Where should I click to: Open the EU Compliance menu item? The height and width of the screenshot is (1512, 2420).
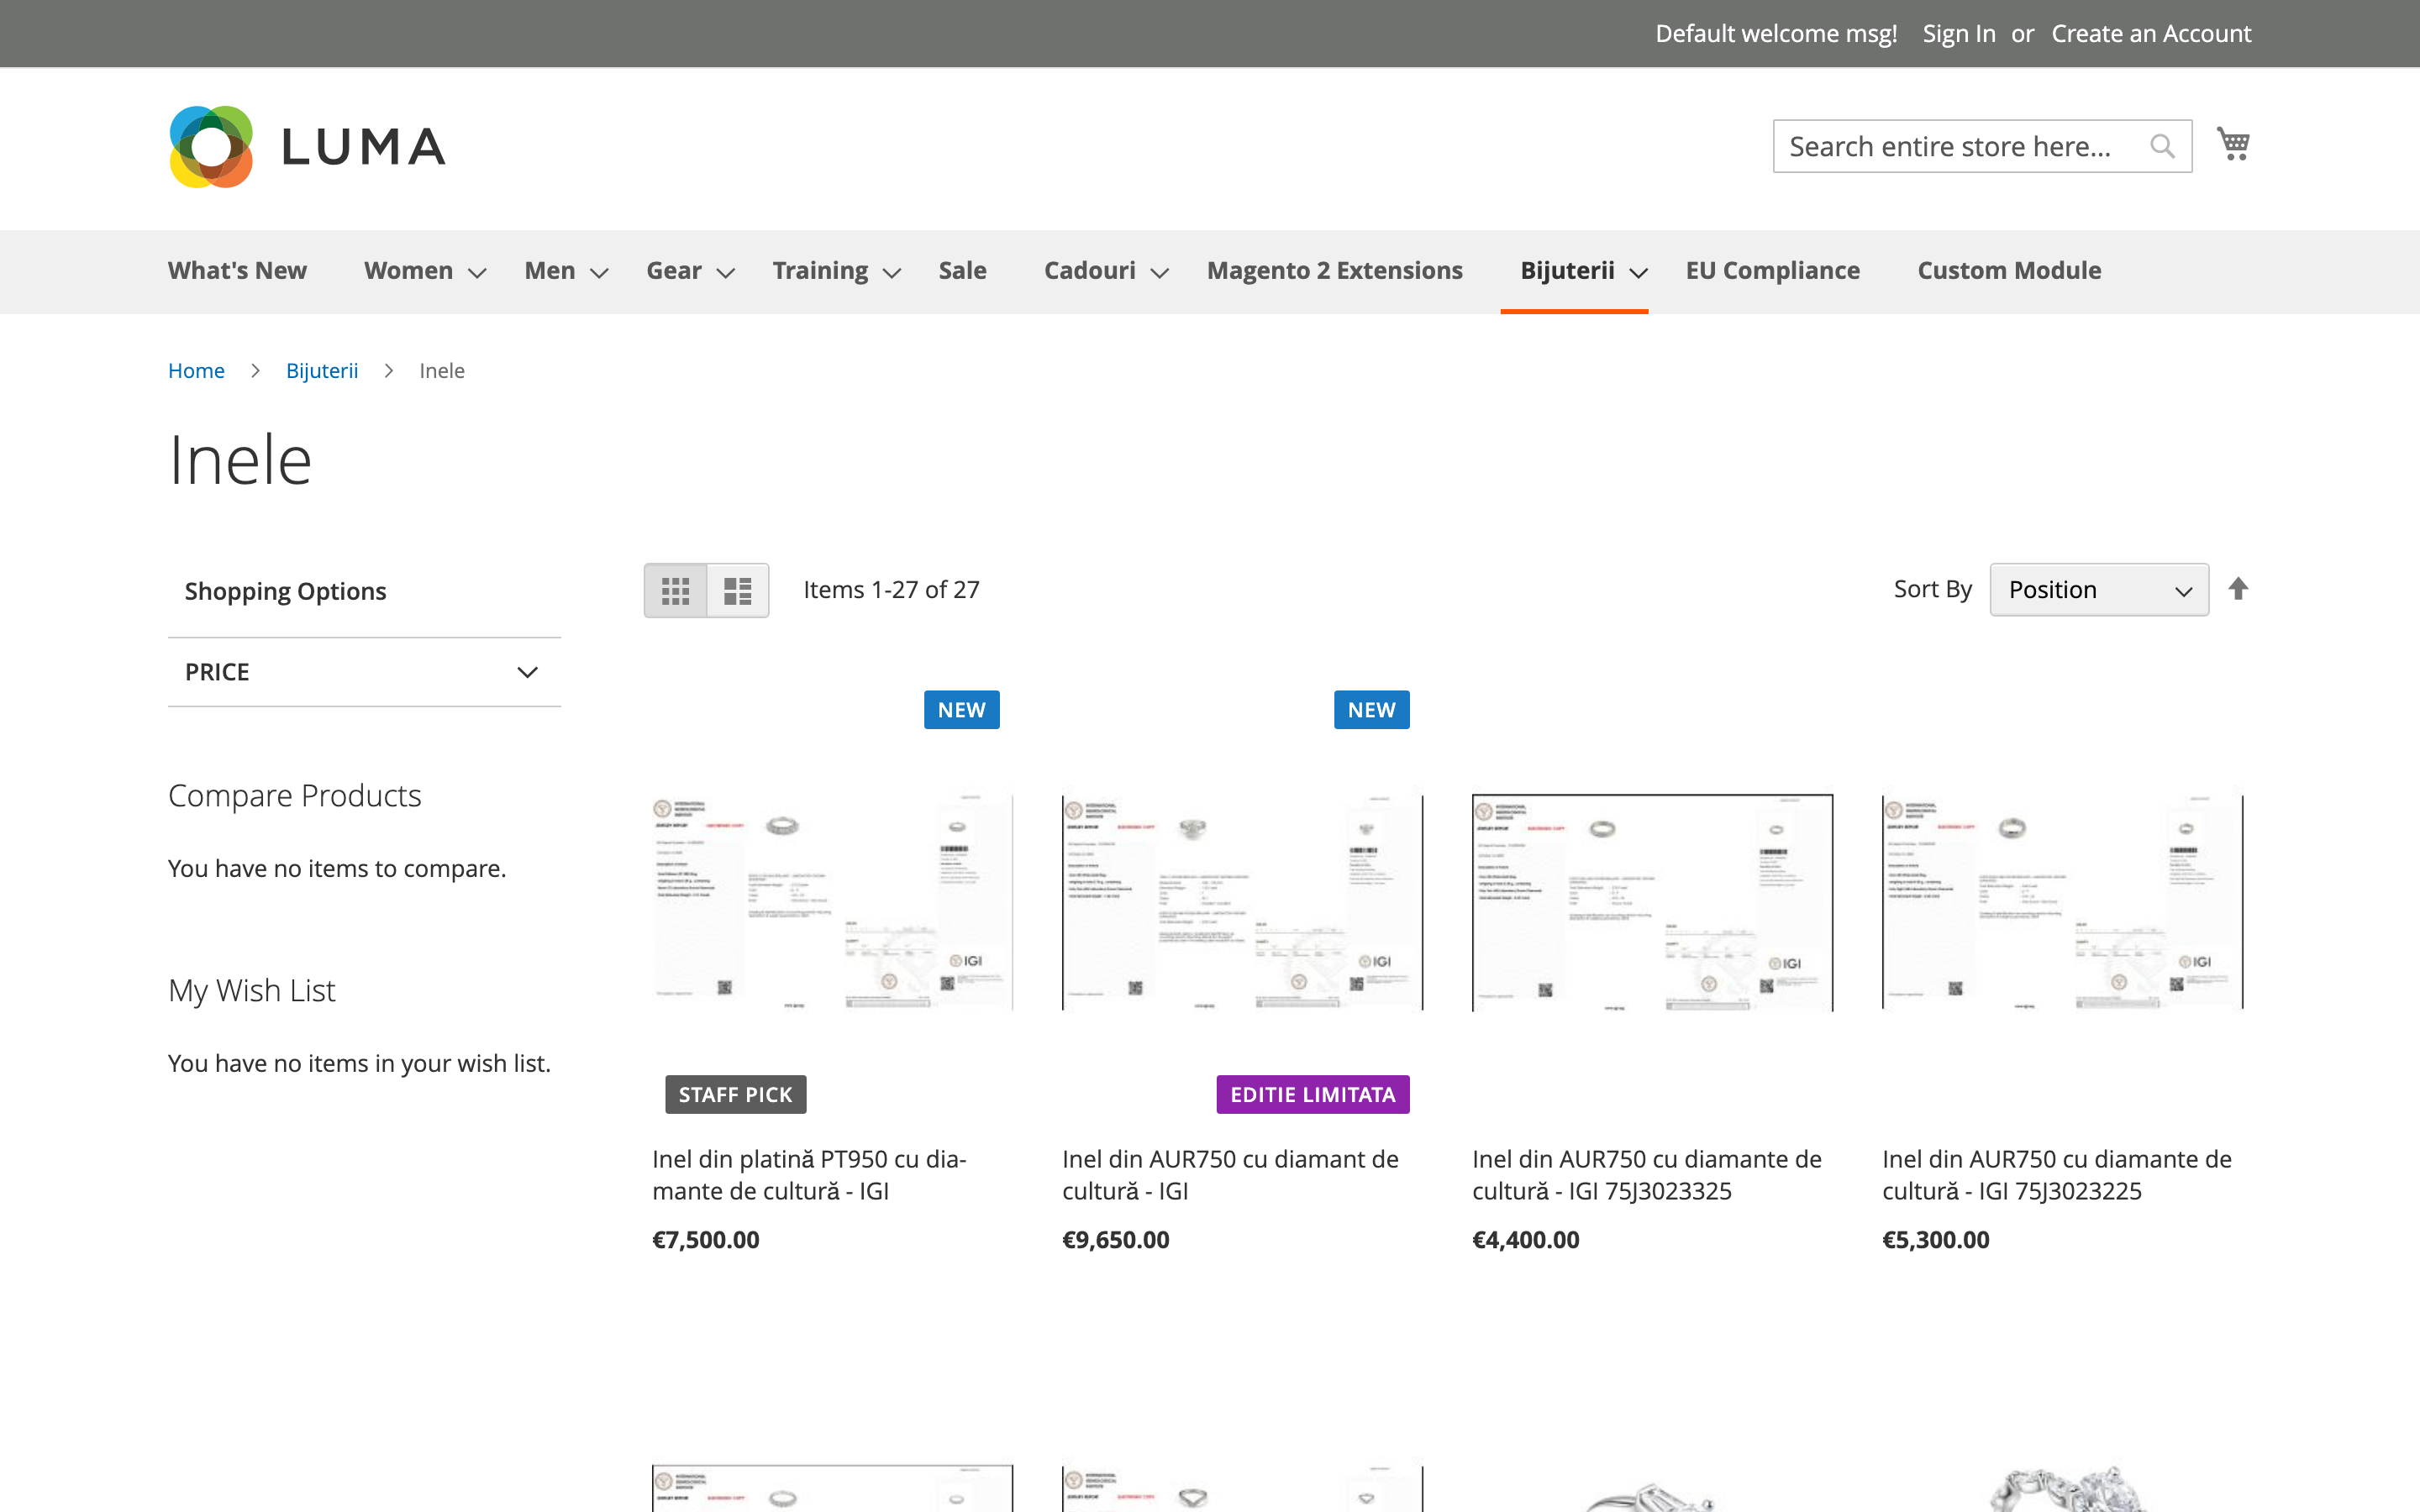point(1772,271)
